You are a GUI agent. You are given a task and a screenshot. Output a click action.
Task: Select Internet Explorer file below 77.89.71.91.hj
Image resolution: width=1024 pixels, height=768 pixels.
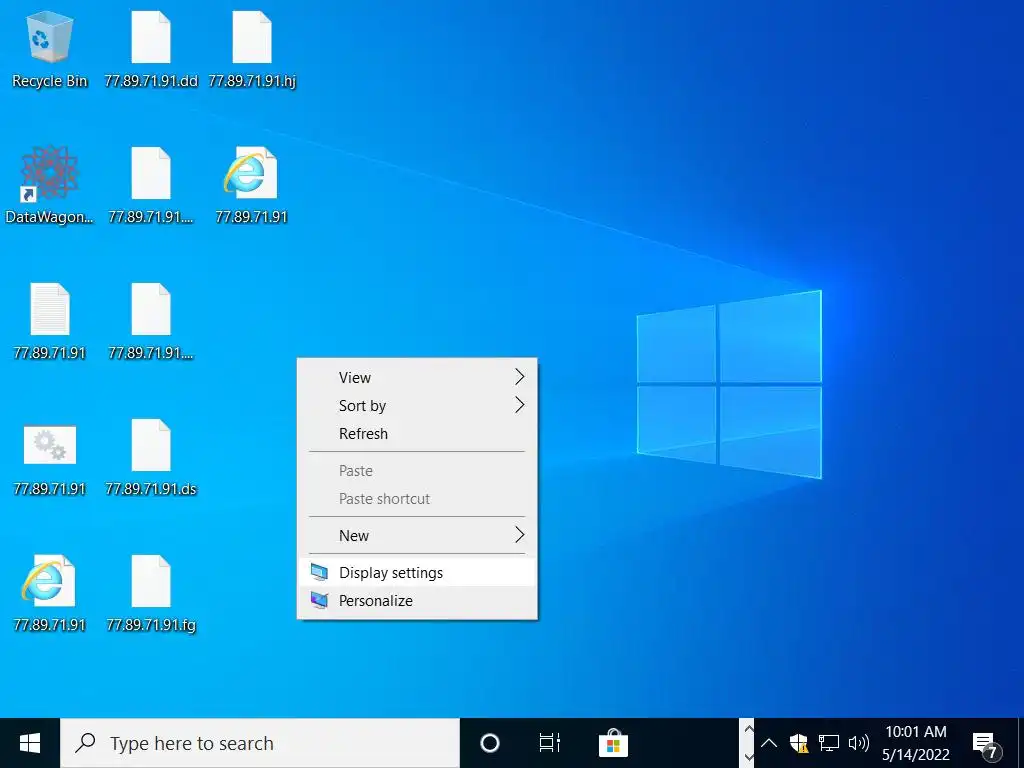click(252, 185)
